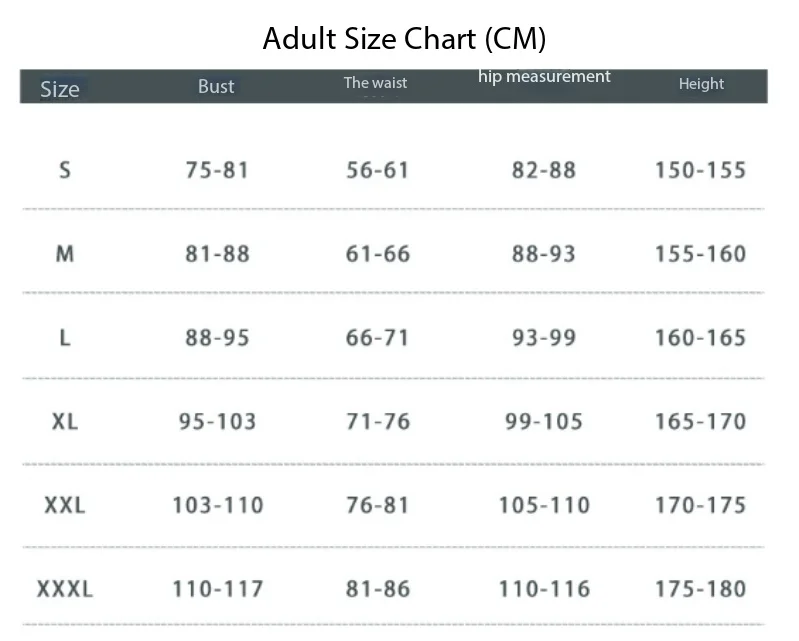Click hip value 93-99
The height and width of the screenshot is (641, 799).
click(544, 337)
